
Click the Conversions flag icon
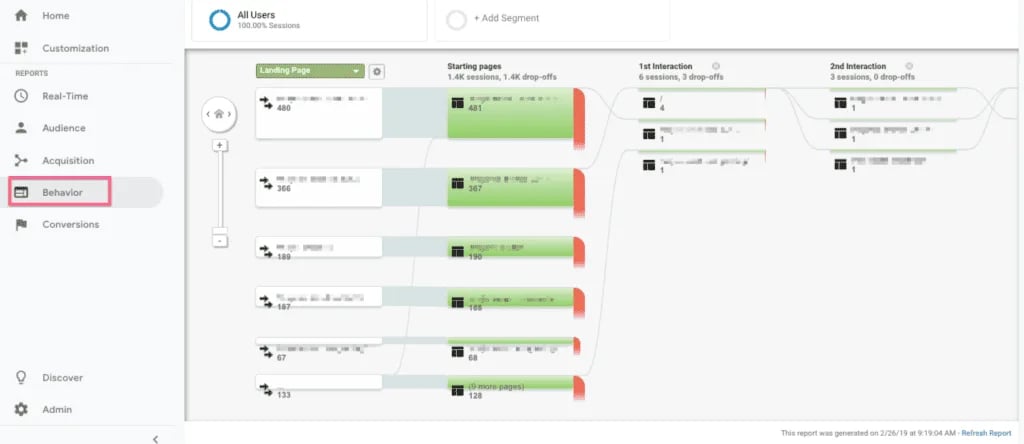tap(21, 225)
